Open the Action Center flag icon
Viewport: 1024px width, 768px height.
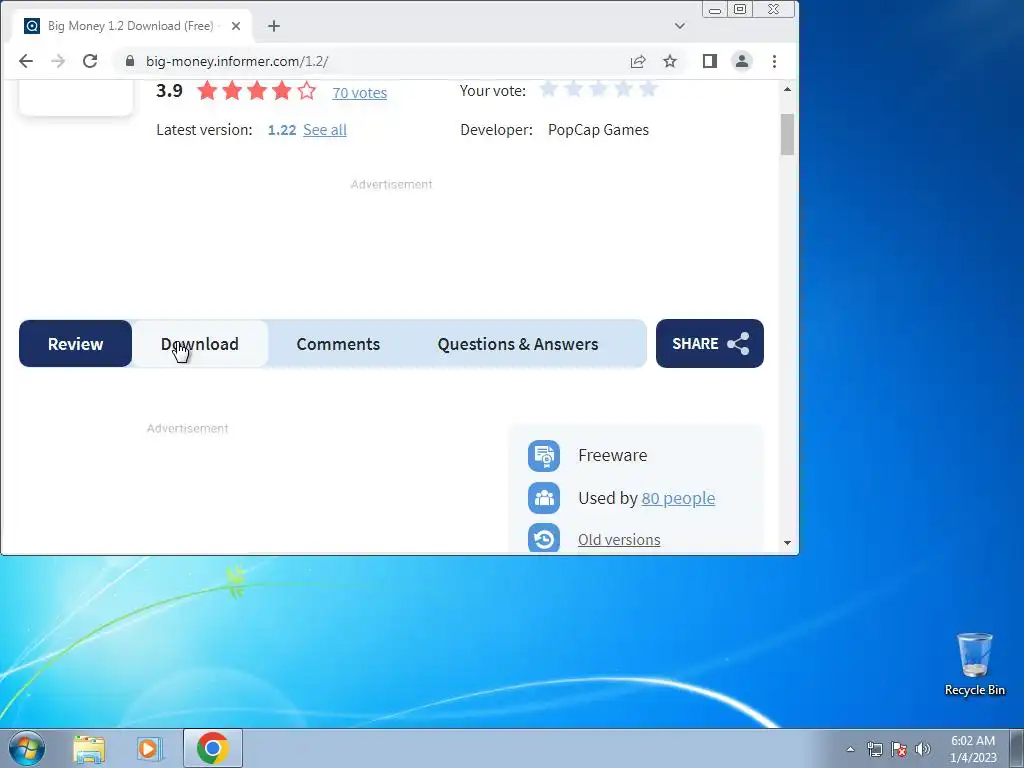(899, 749)
